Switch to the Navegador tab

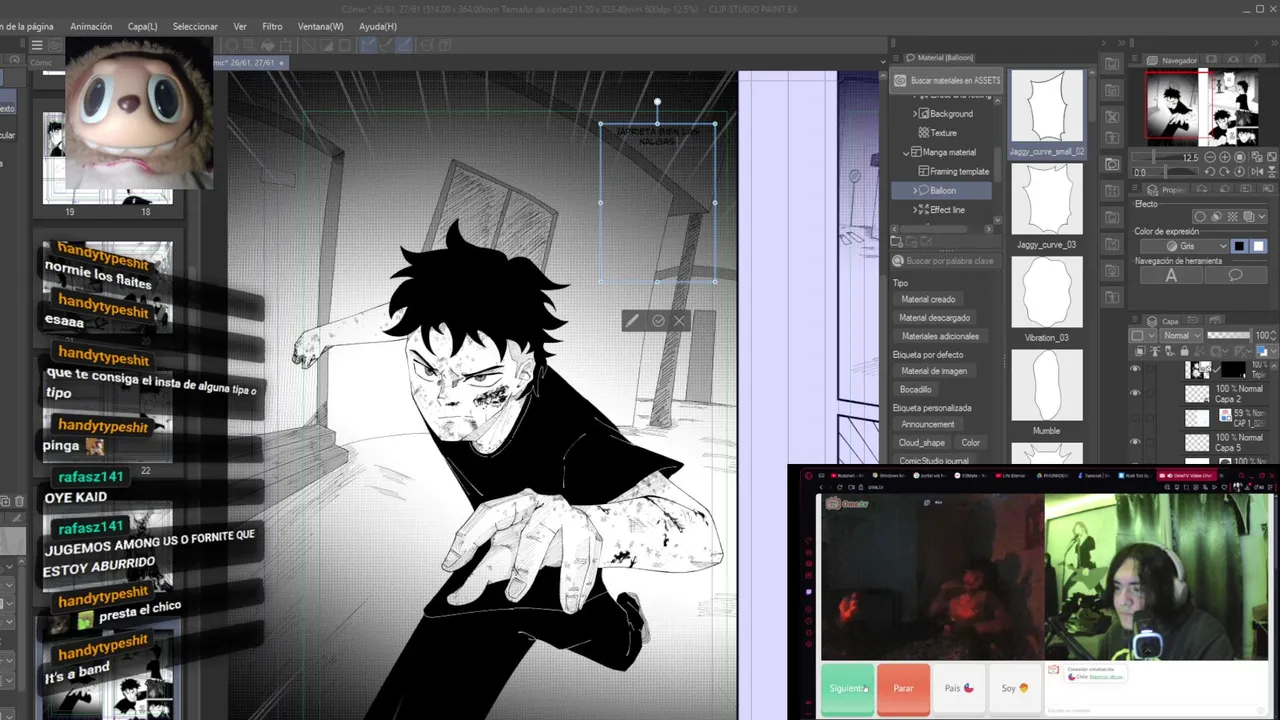coord(1172,60)
